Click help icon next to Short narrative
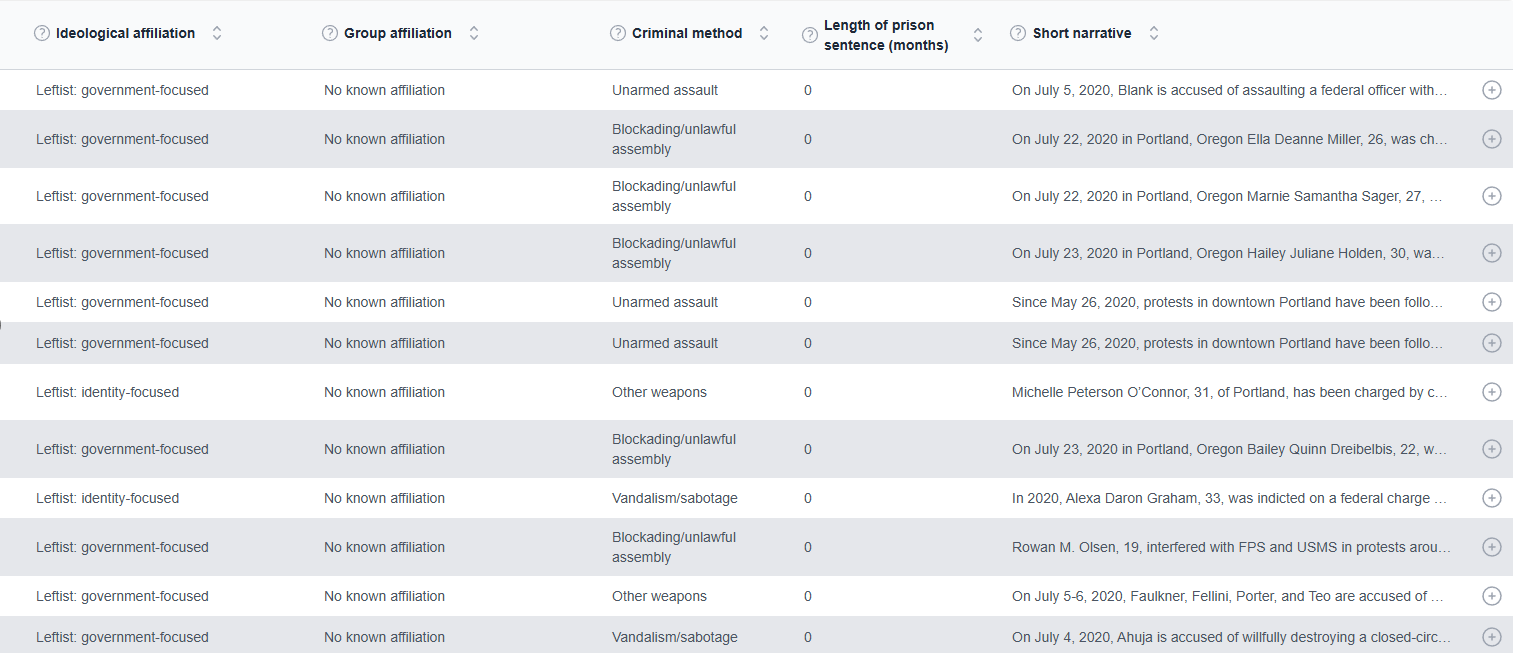This screenshot has height=653, width=1513. point(1019,33)
